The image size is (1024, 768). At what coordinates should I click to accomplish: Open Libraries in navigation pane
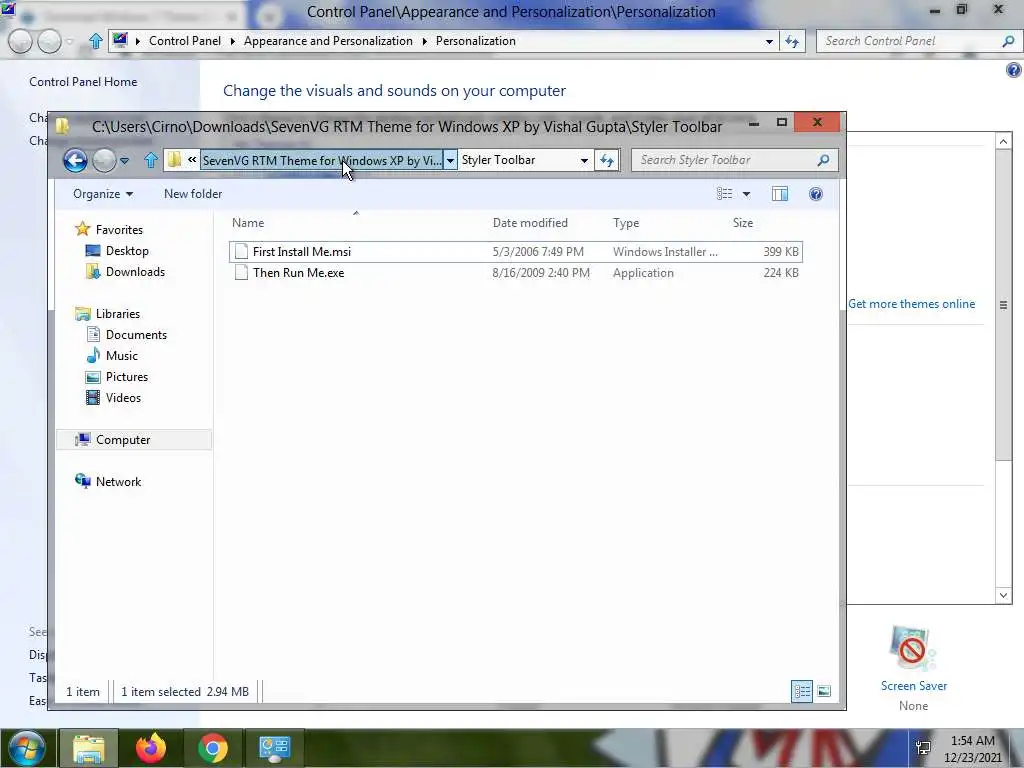[118, 313]
